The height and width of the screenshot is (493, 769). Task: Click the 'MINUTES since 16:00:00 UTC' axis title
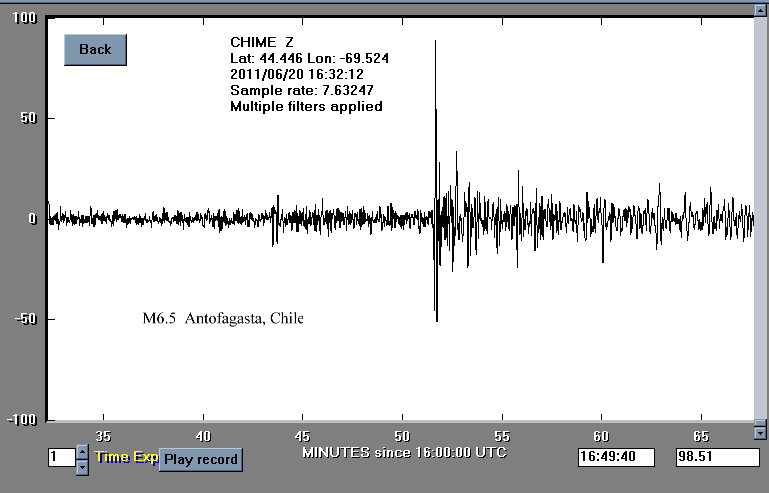pyautogui.click(x=404, y=453)
